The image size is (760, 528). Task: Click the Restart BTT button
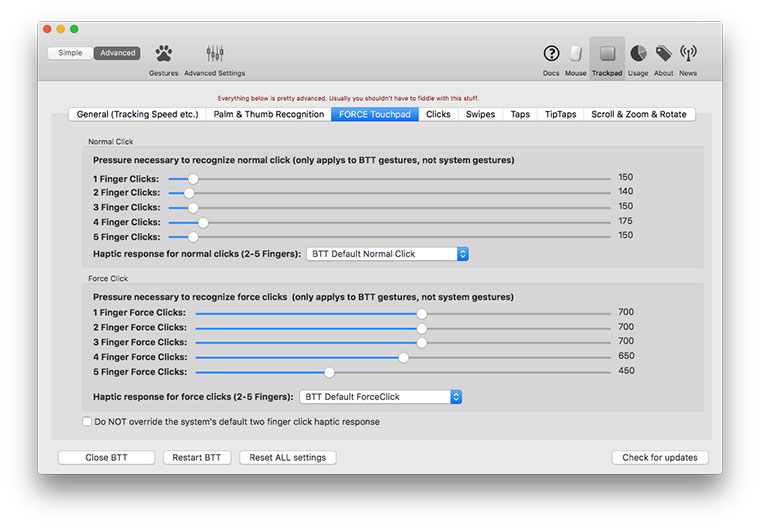(x=197, y=458)
